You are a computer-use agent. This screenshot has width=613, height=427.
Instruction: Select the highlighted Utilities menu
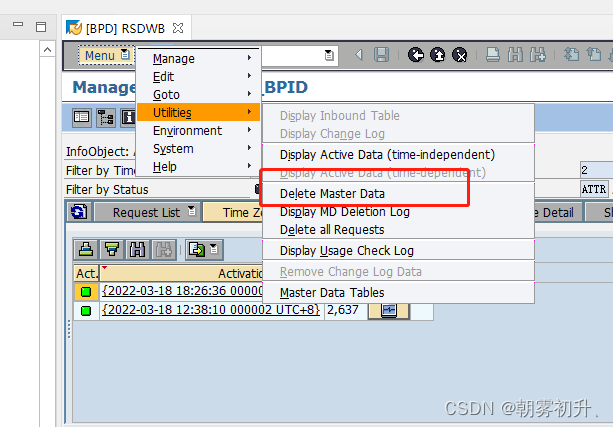(198, 112)
